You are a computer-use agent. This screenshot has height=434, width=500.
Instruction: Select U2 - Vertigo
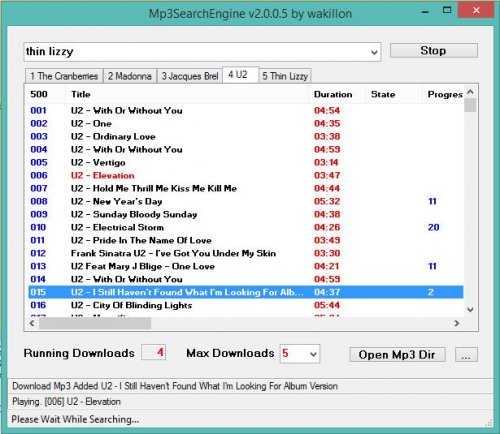click(x=246, y=163)
